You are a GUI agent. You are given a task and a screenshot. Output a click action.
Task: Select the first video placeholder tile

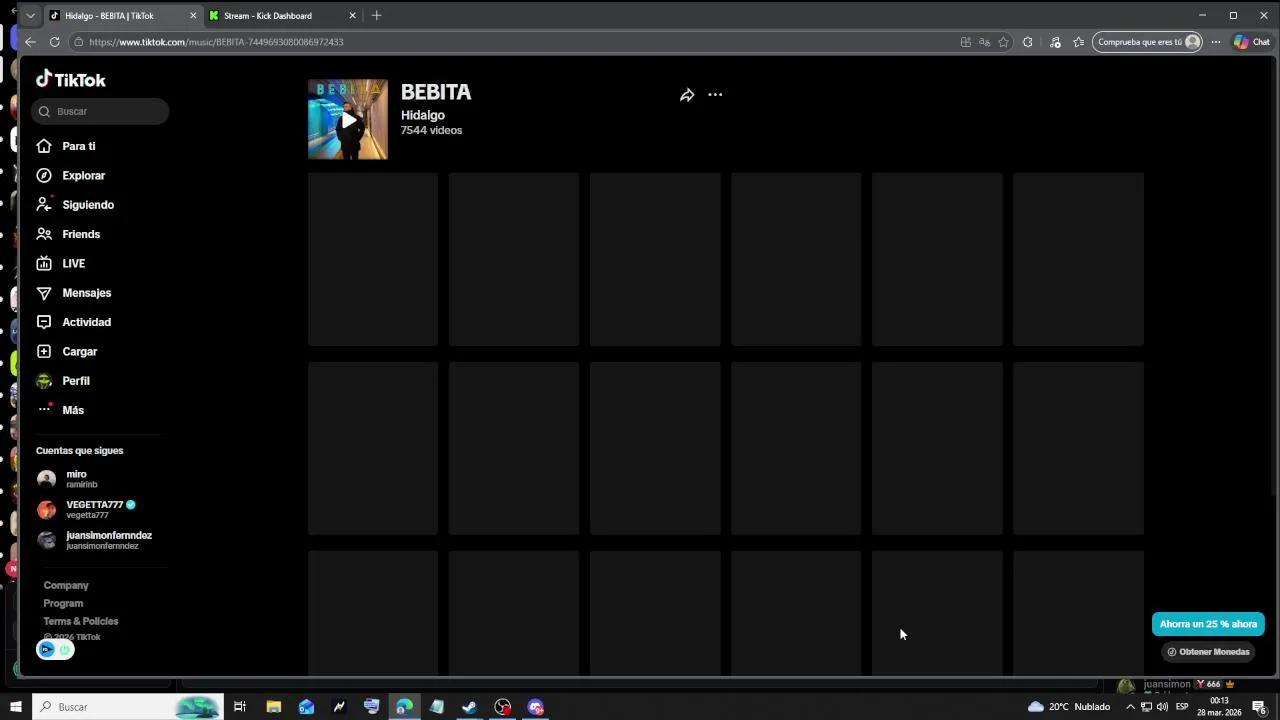click(x=373, y=260)
